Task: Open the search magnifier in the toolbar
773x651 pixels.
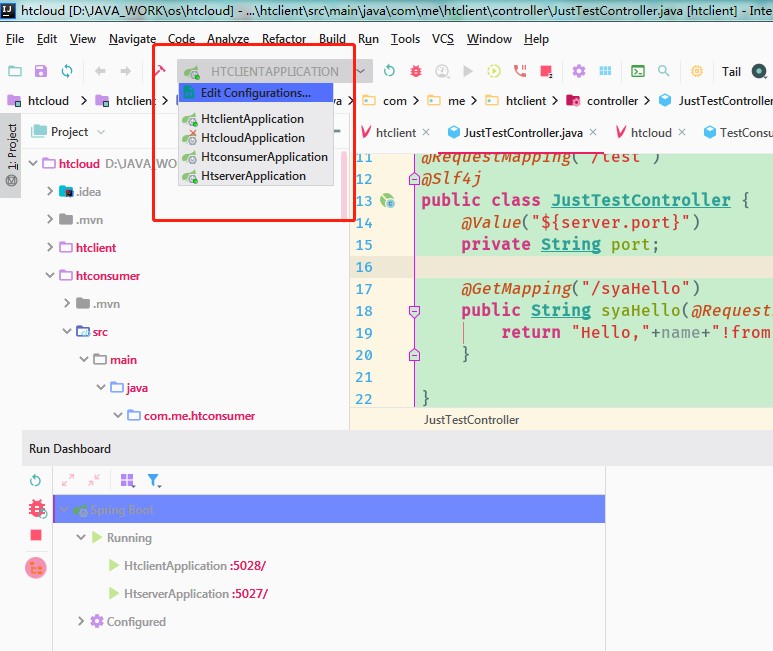Action: pyautogui.click(x=664, y=71)
